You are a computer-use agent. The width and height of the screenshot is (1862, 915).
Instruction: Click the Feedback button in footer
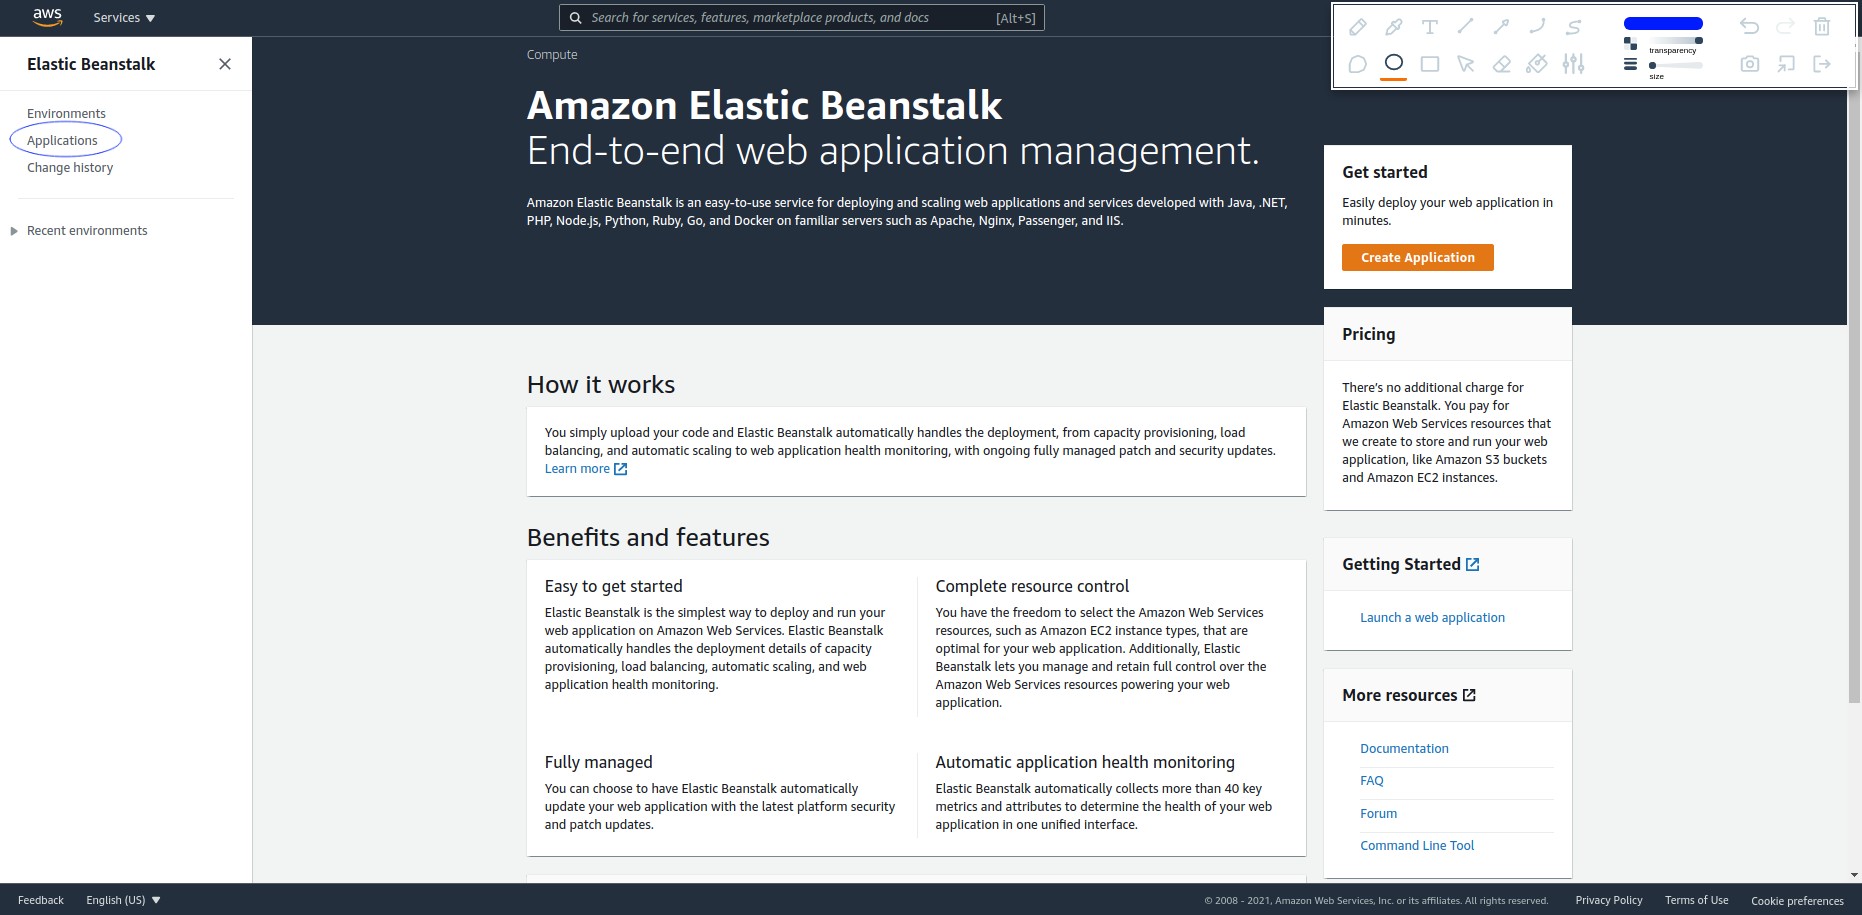click(41, 900)
